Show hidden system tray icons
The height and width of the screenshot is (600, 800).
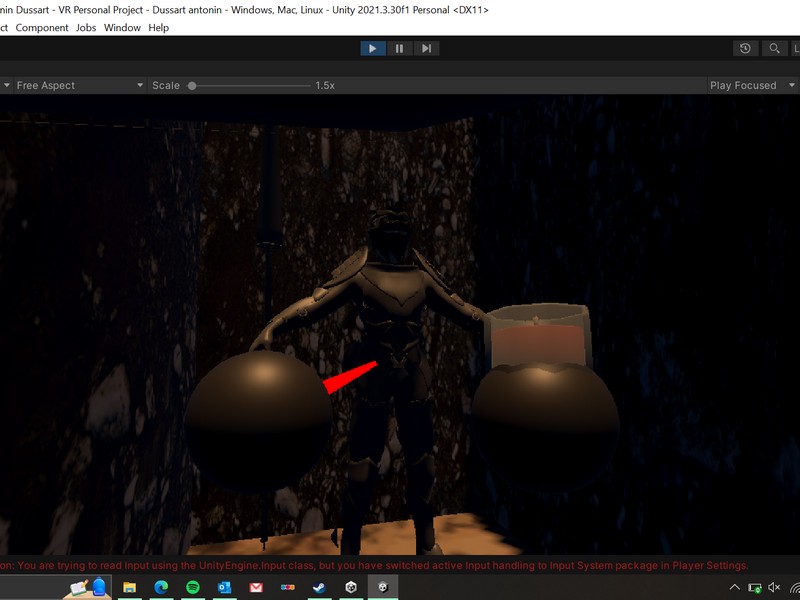[735, 587]
